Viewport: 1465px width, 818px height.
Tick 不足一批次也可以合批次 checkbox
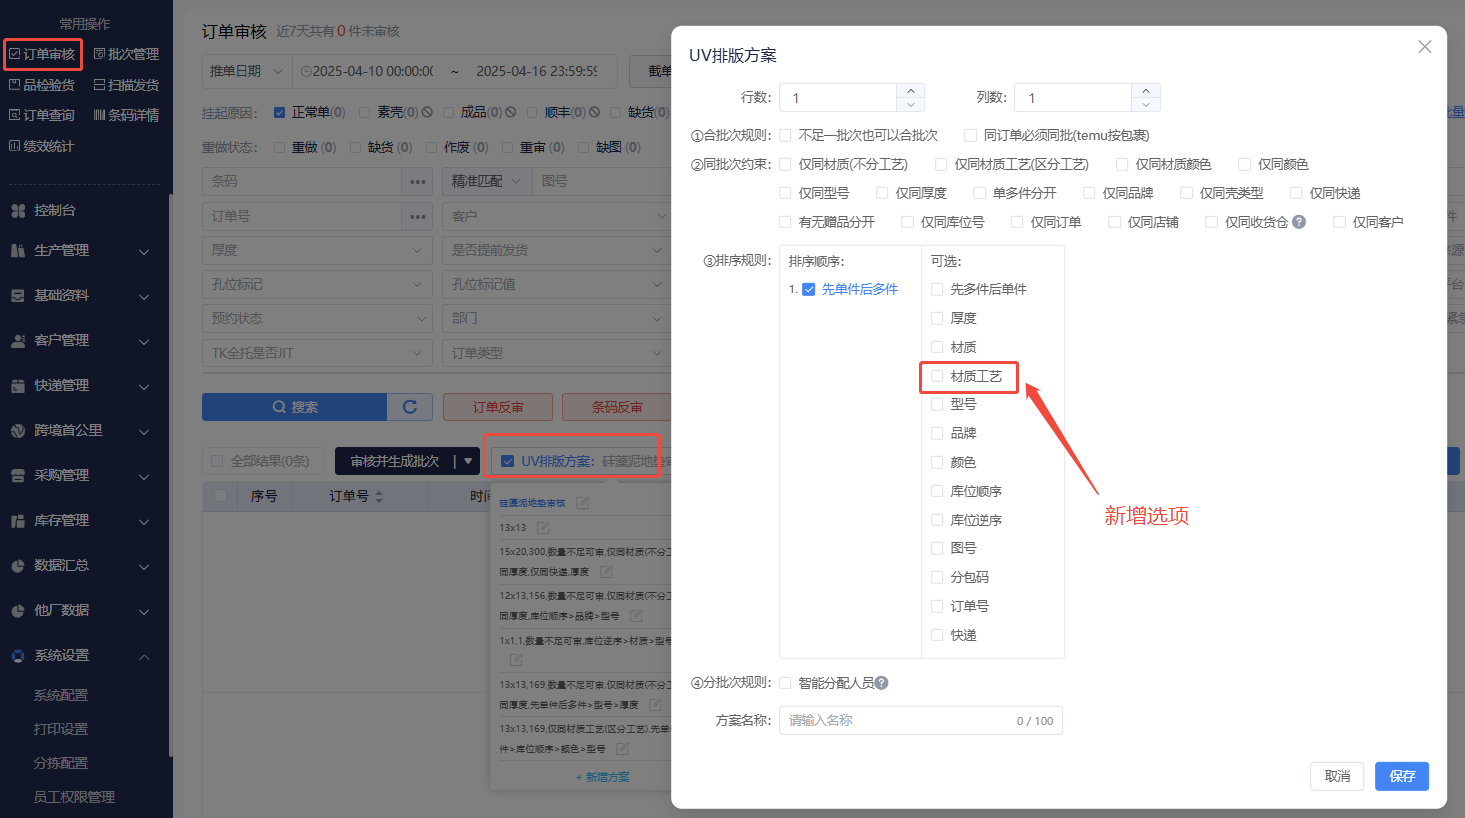[x=786, y=135]
